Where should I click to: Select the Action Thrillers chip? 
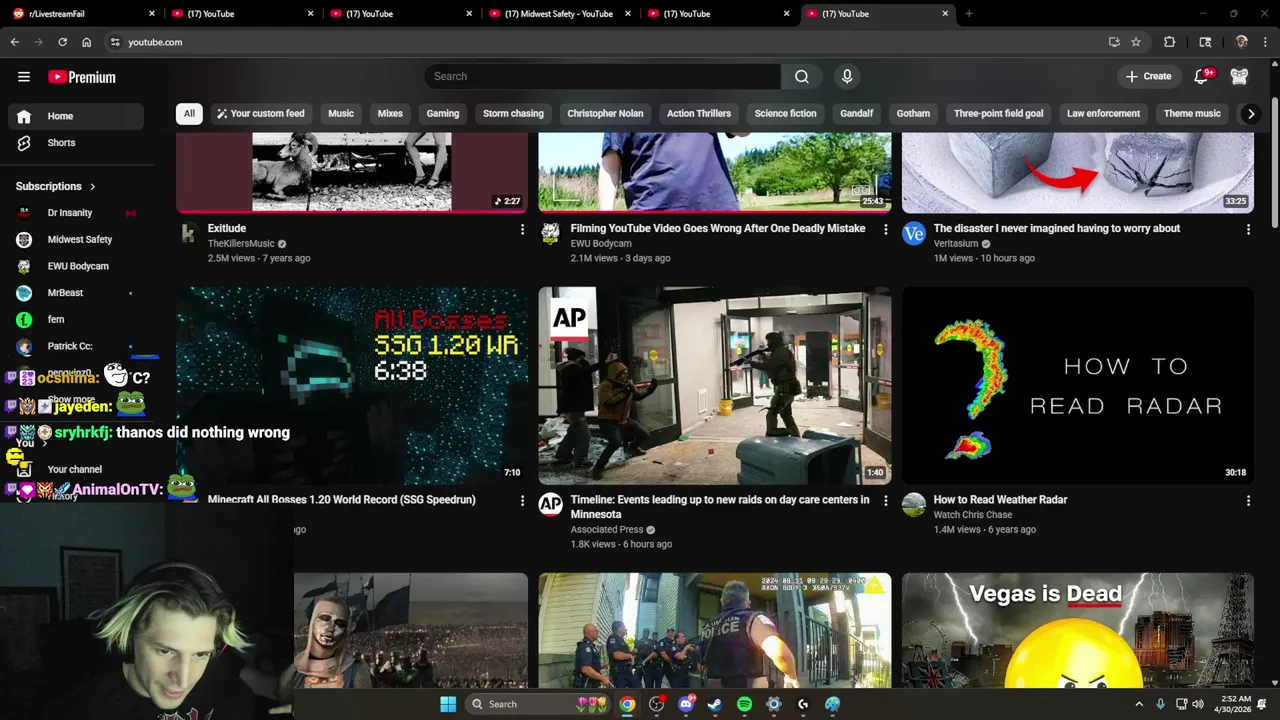[x=699, y=114]
